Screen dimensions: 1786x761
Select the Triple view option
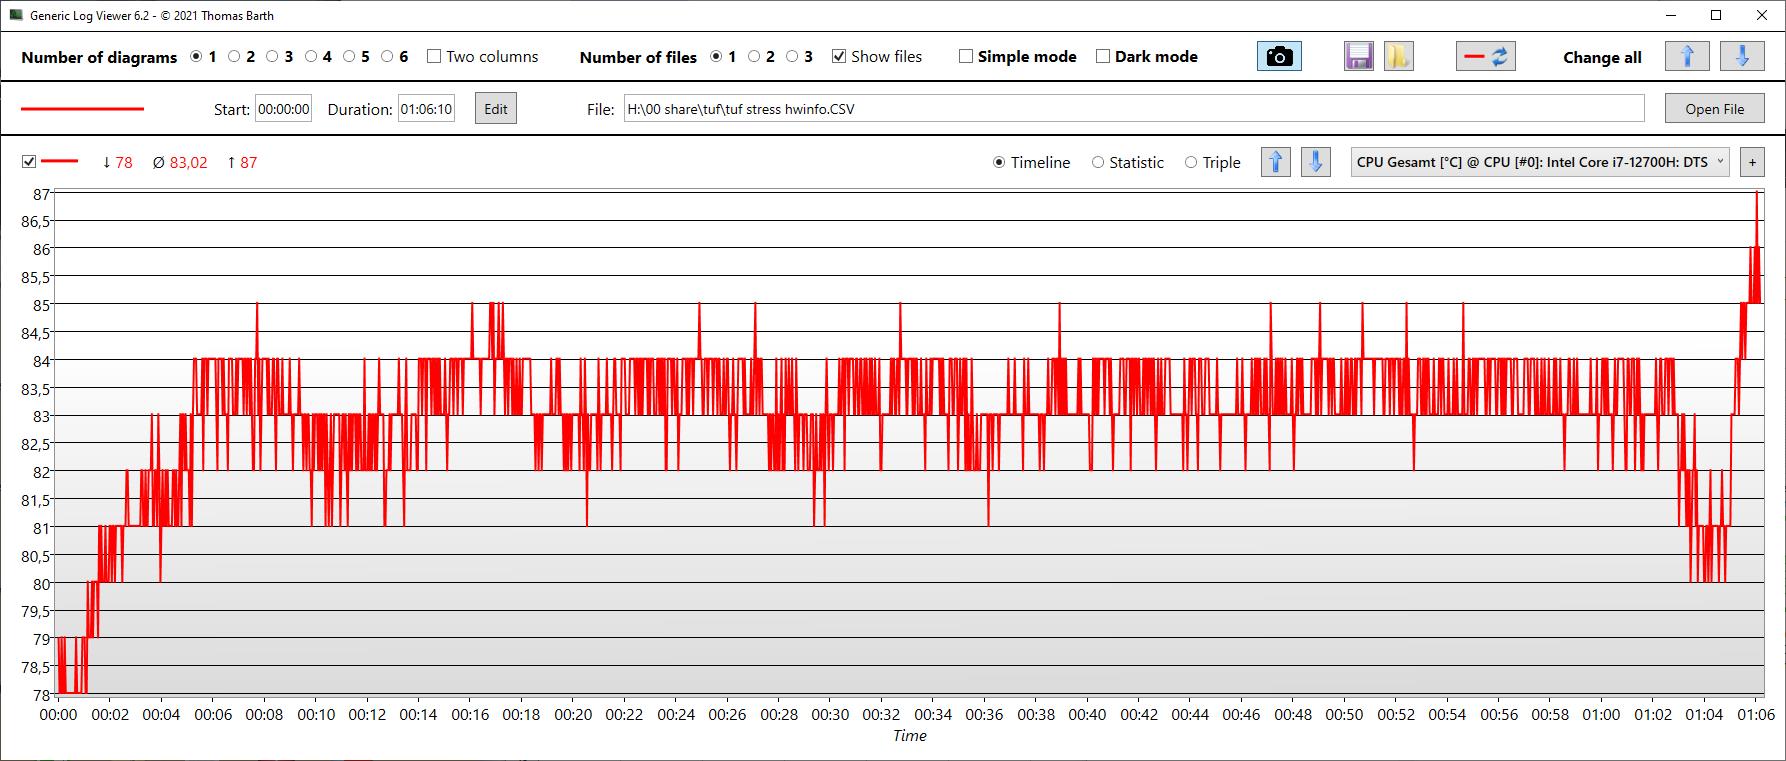point(1191,162)
